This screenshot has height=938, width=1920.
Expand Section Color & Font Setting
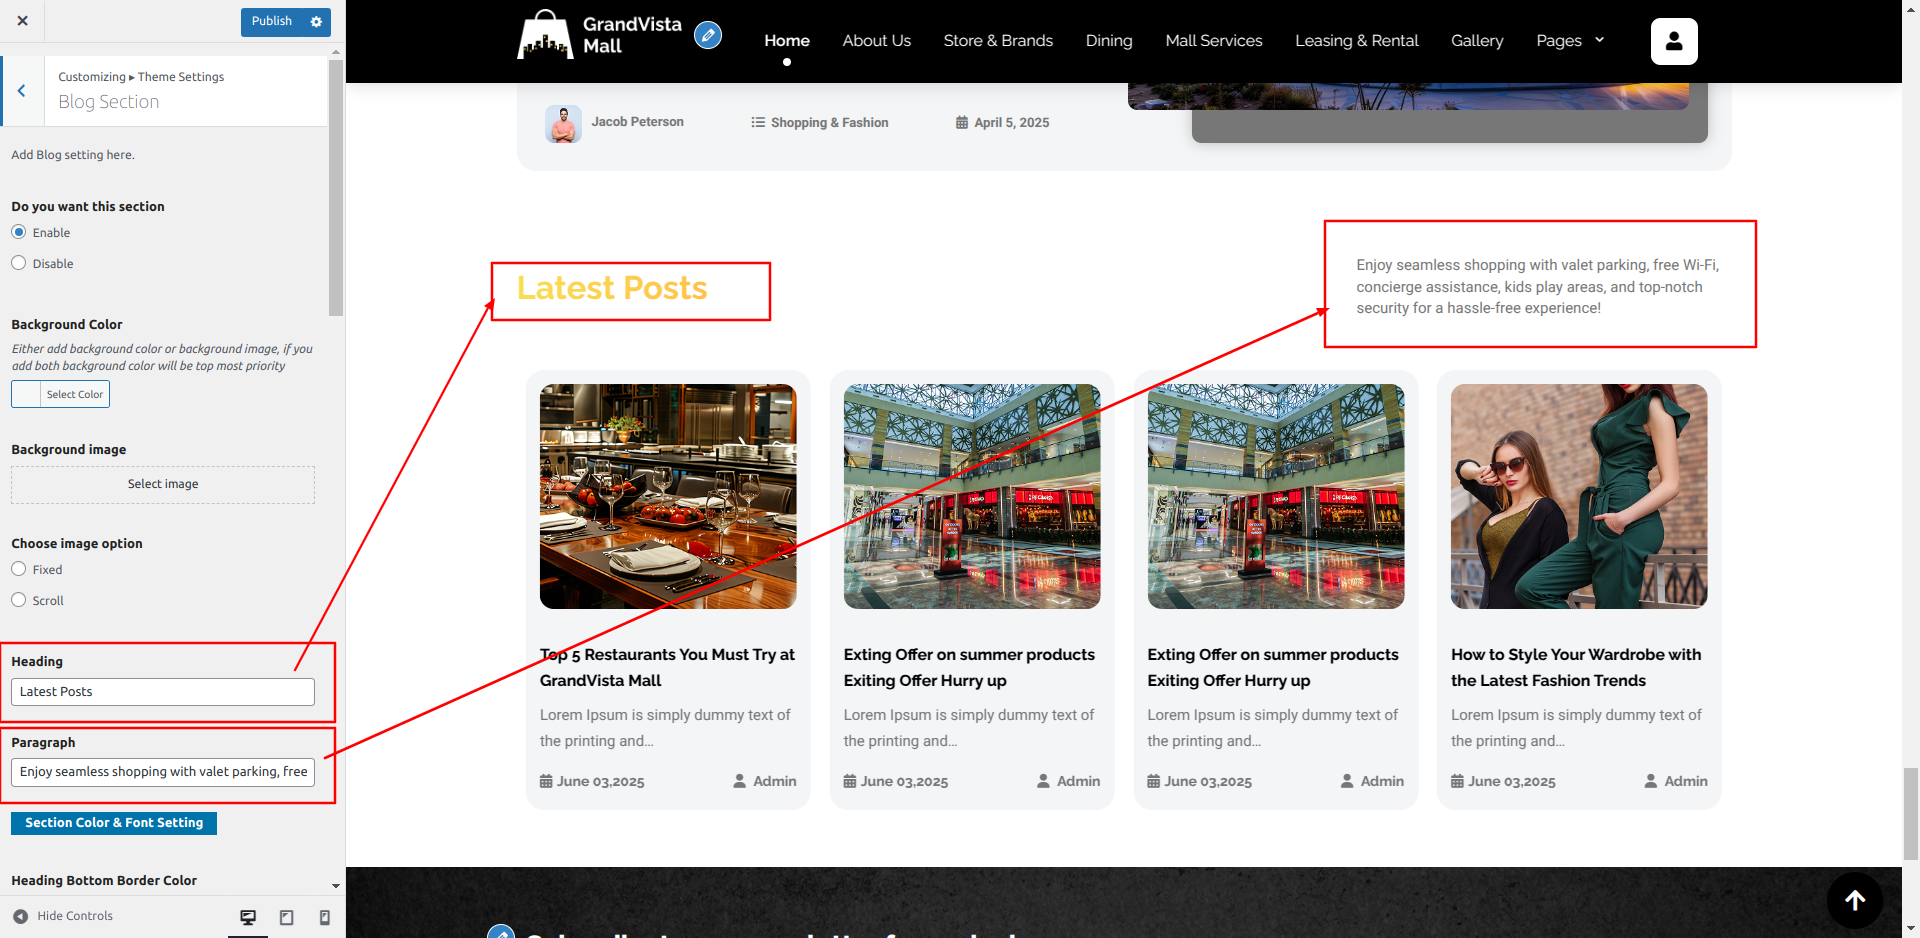(114, 823)
